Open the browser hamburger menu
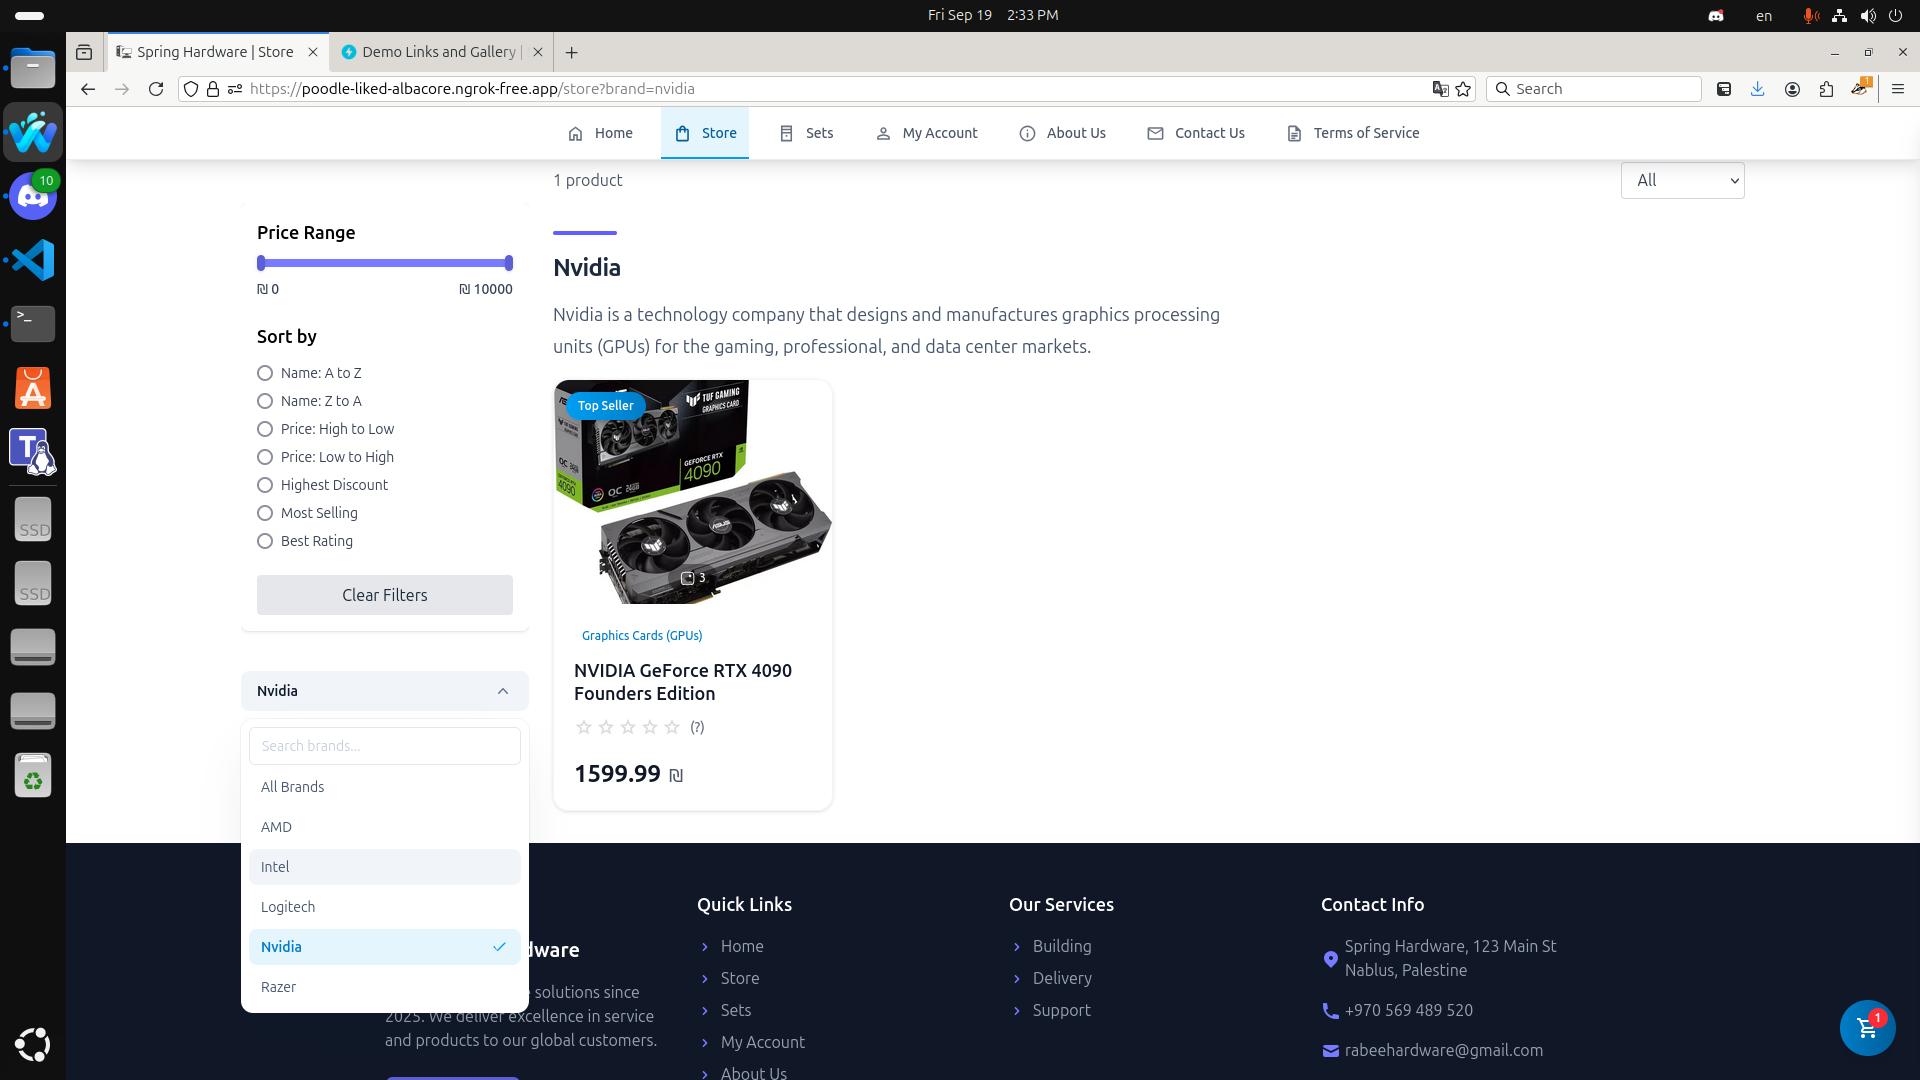This screenshot has width=1920, height=1080. point(1898,89)
